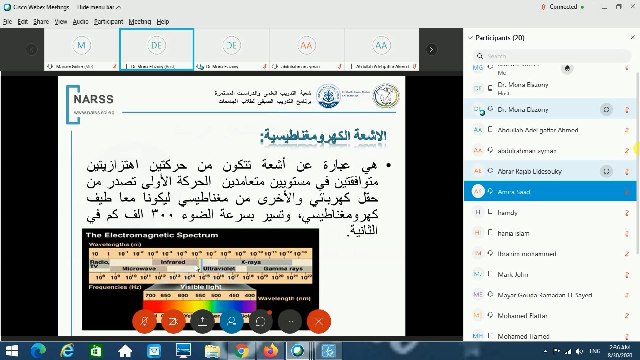Open the Edit menu
Screen dimensions: 640x360
coord(22,22)
